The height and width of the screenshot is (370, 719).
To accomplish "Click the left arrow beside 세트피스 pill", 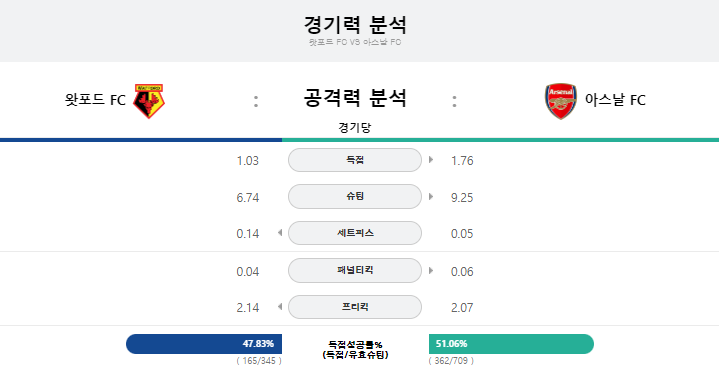I will [280, 233].
